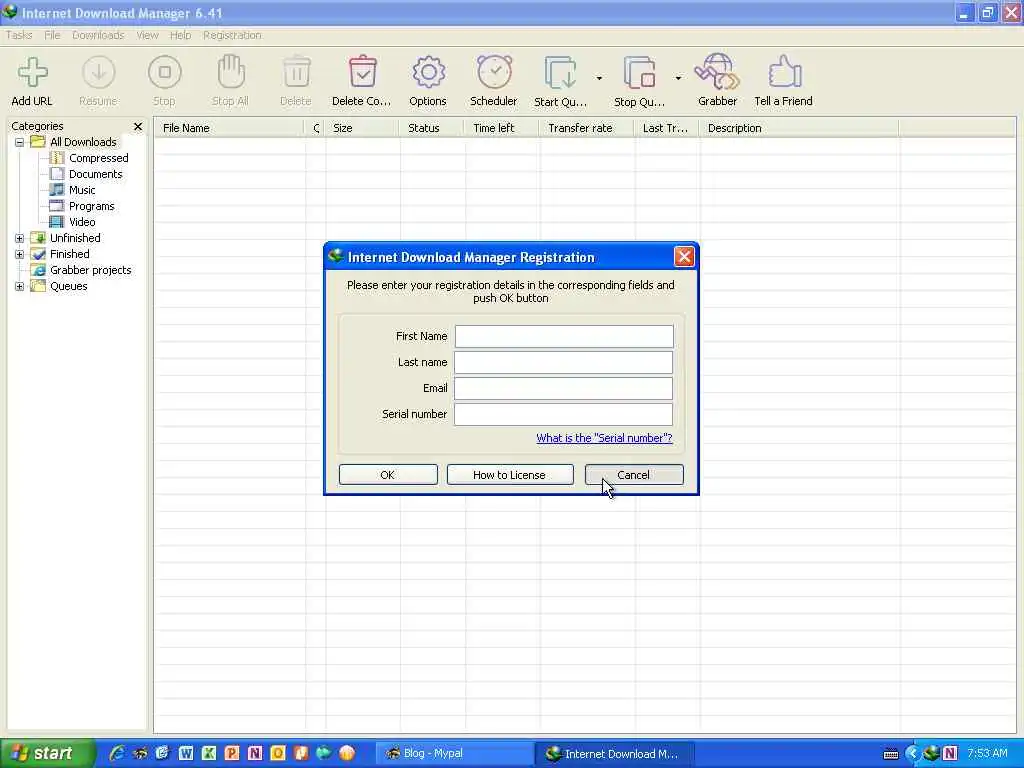Select the Video category

pos(82,222)
